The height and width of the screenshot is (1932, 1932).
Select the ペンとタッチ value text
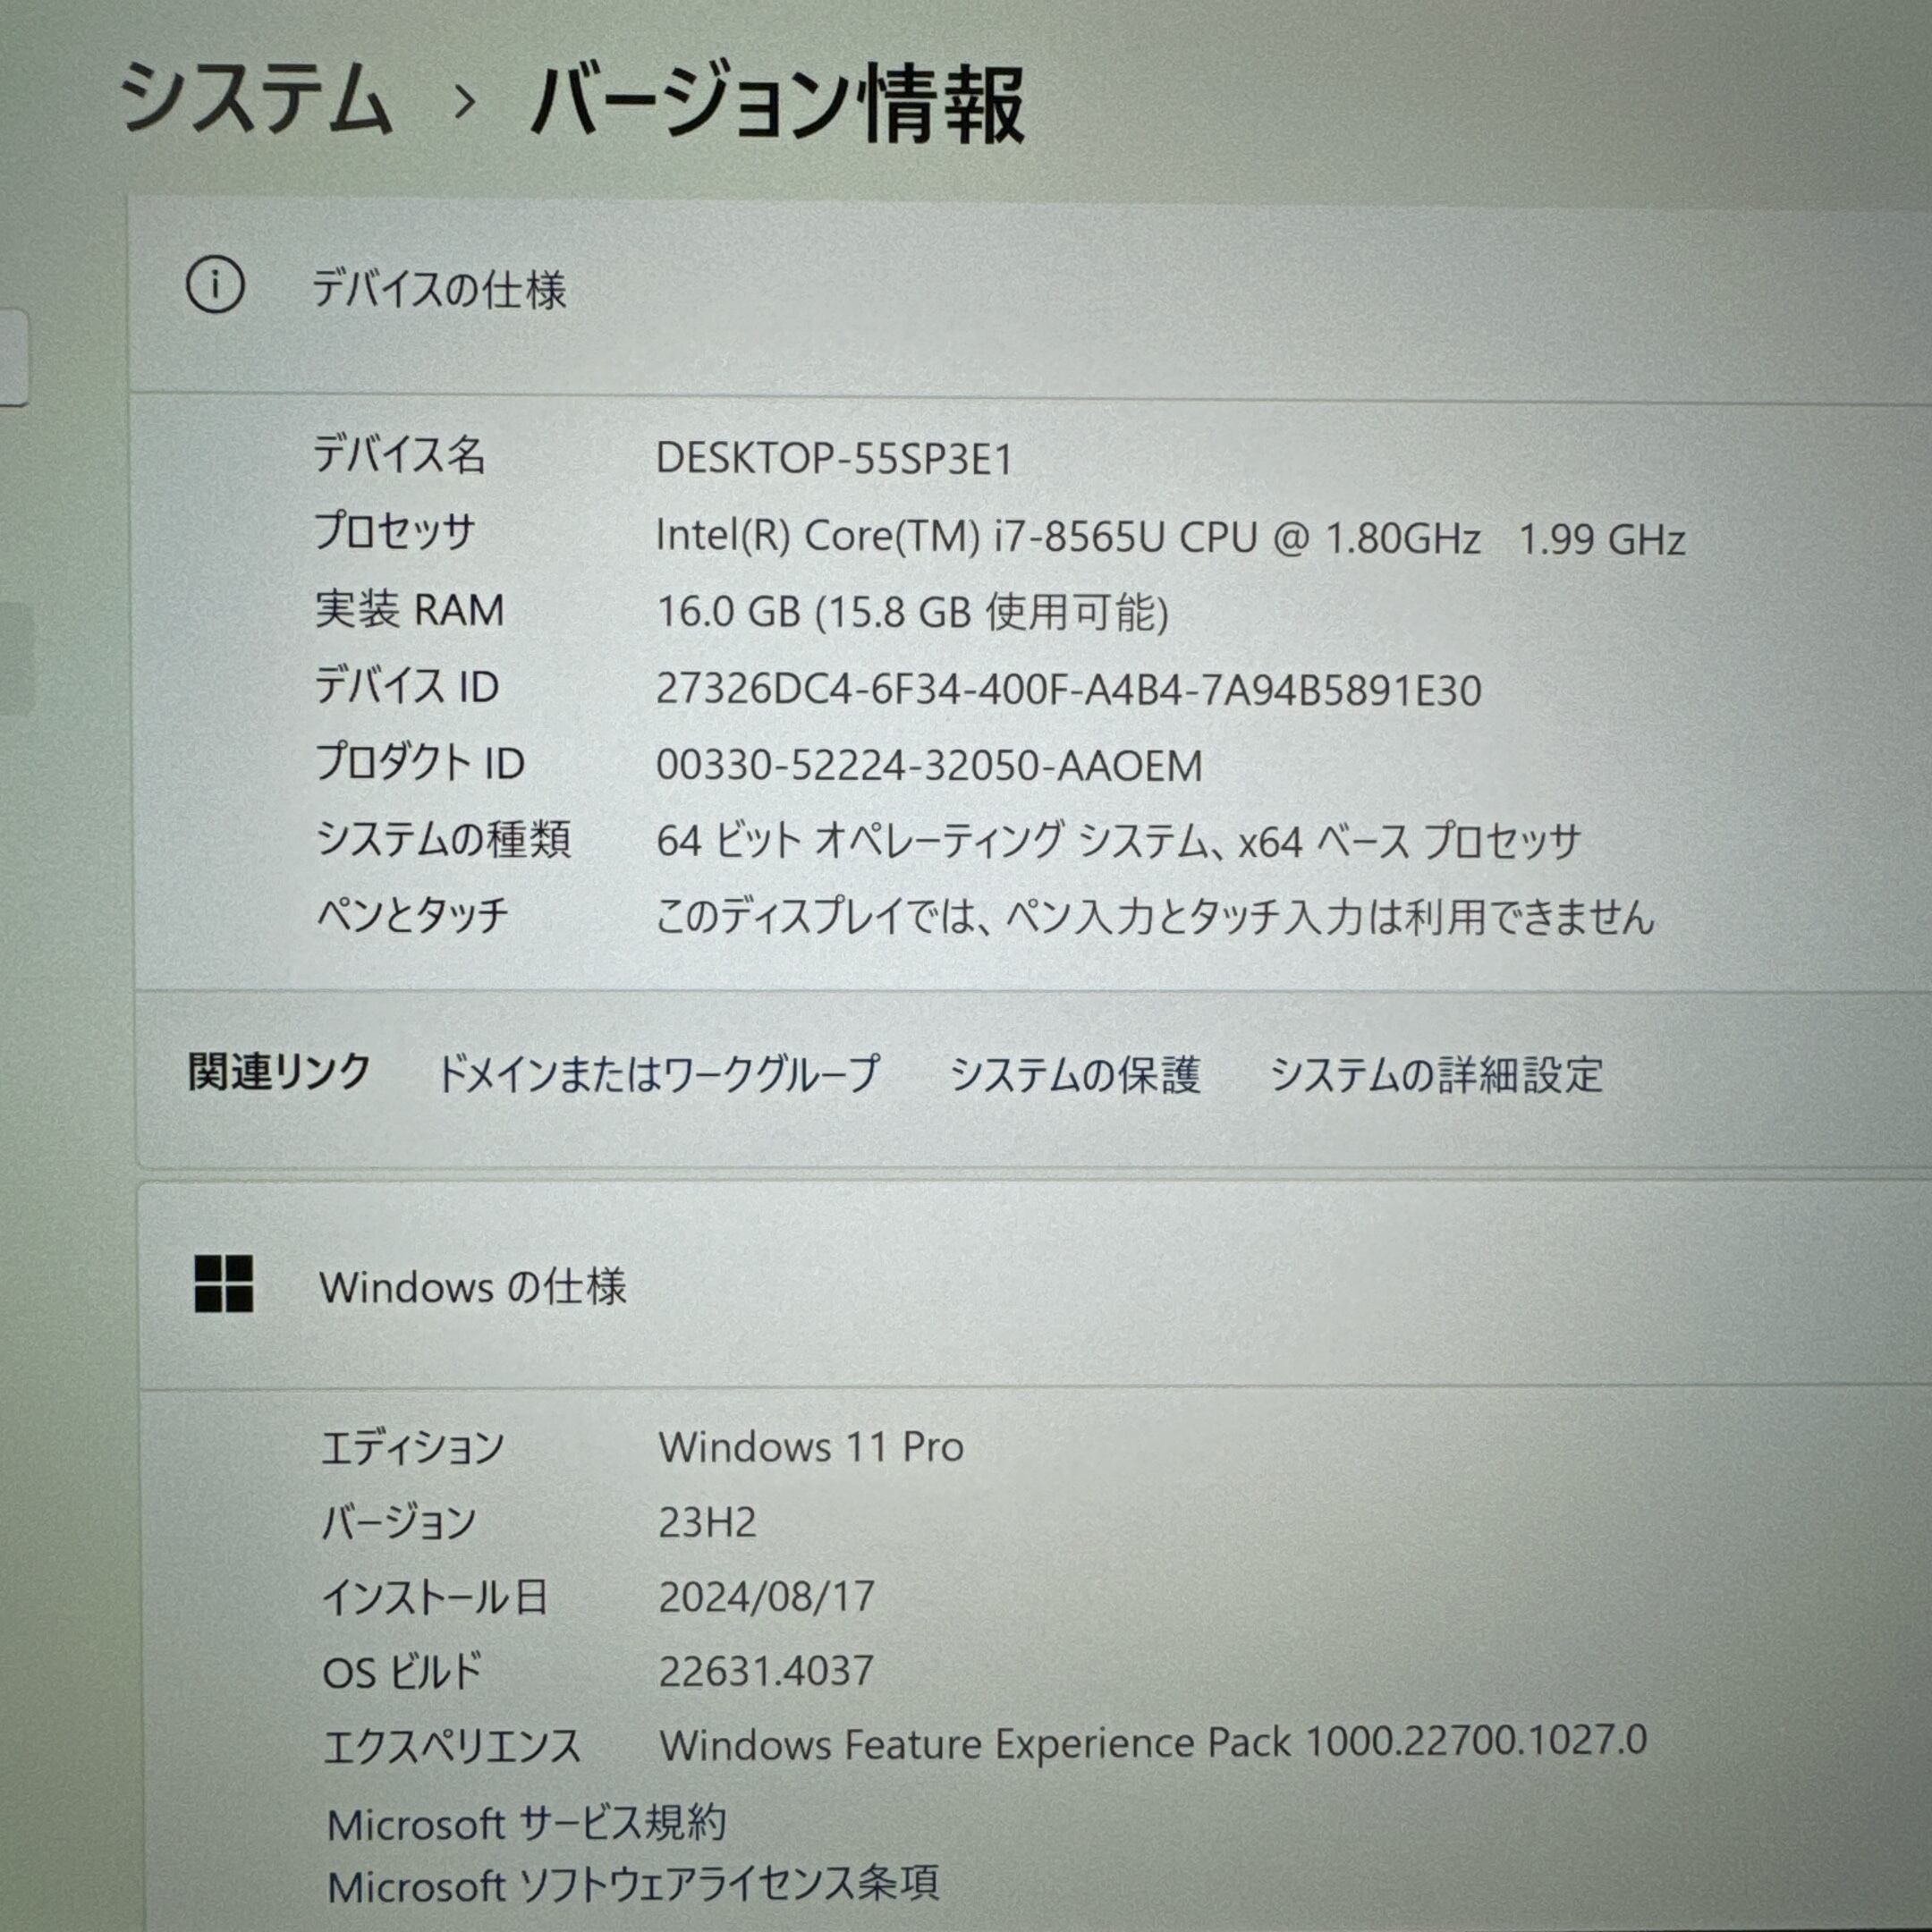[x=1155, y=916]
